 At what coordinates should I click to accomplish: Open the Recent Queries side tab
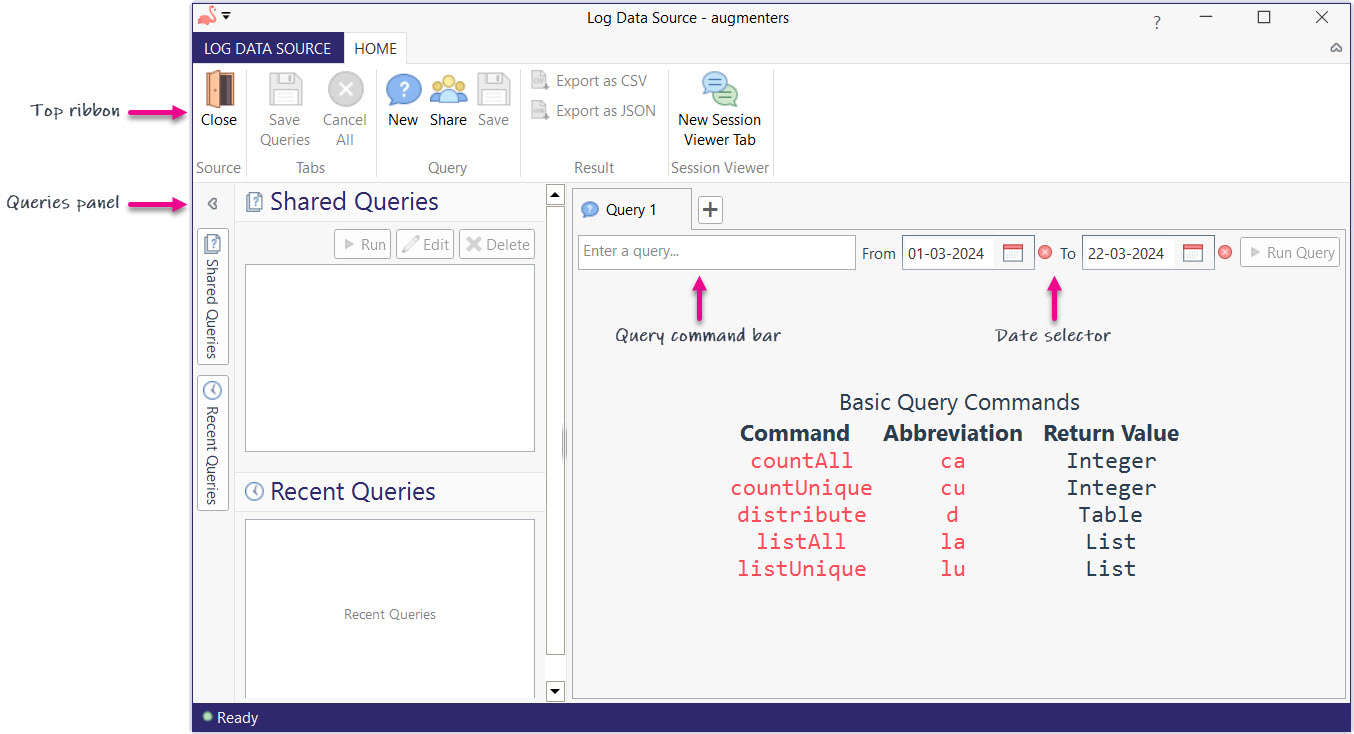point(212,442)
